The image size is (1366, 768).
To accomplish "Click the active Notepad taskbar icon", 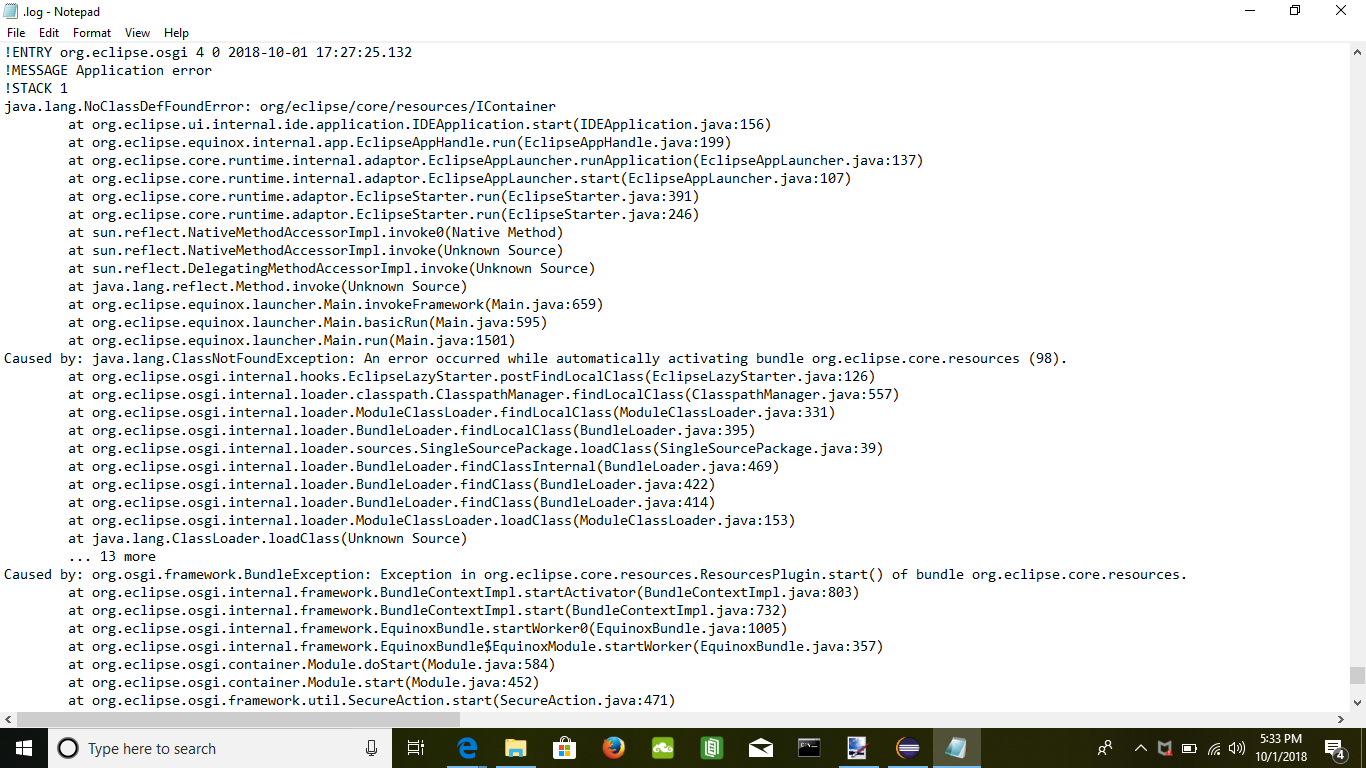I will (956, 748).
